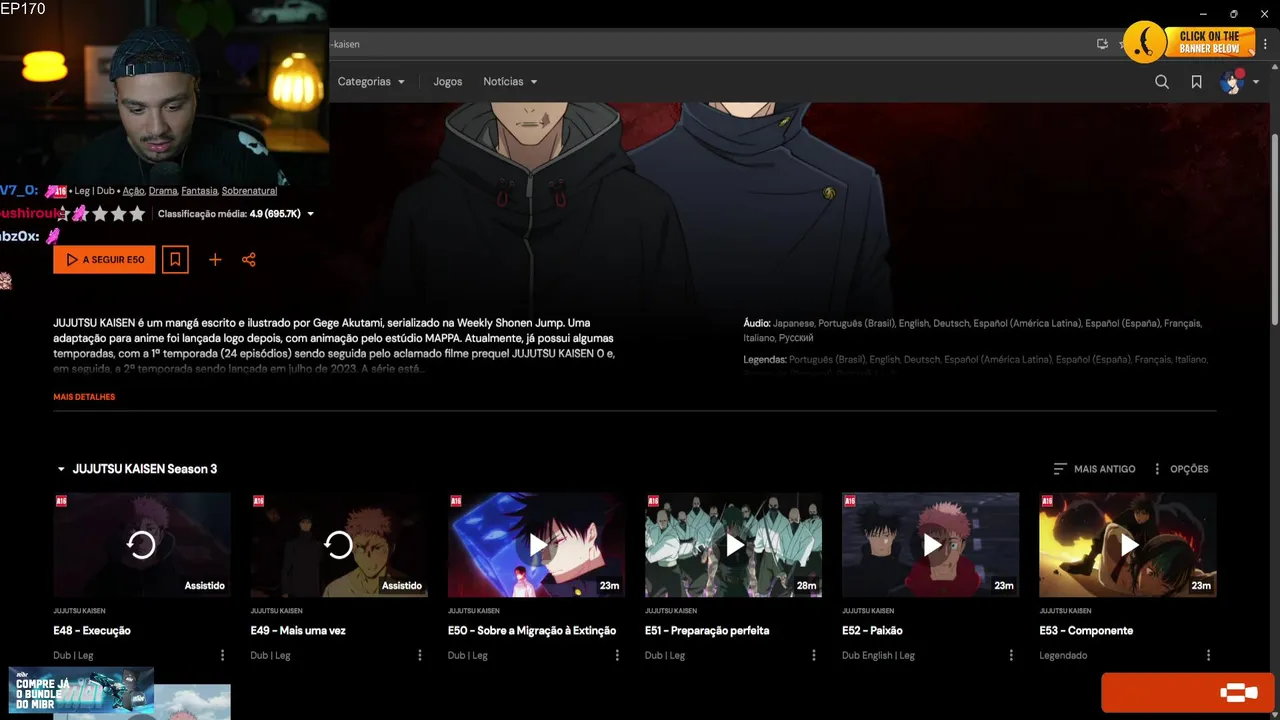Screen dimensions: 1280x720
Task: Expand the Notícias dropdown
Action: [510, 82]
